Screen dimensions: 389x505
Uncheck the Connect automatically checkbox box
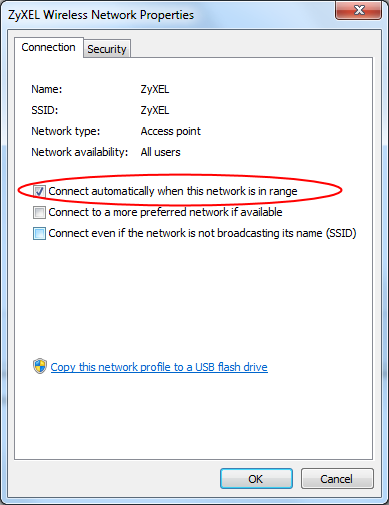pos(39,191)
